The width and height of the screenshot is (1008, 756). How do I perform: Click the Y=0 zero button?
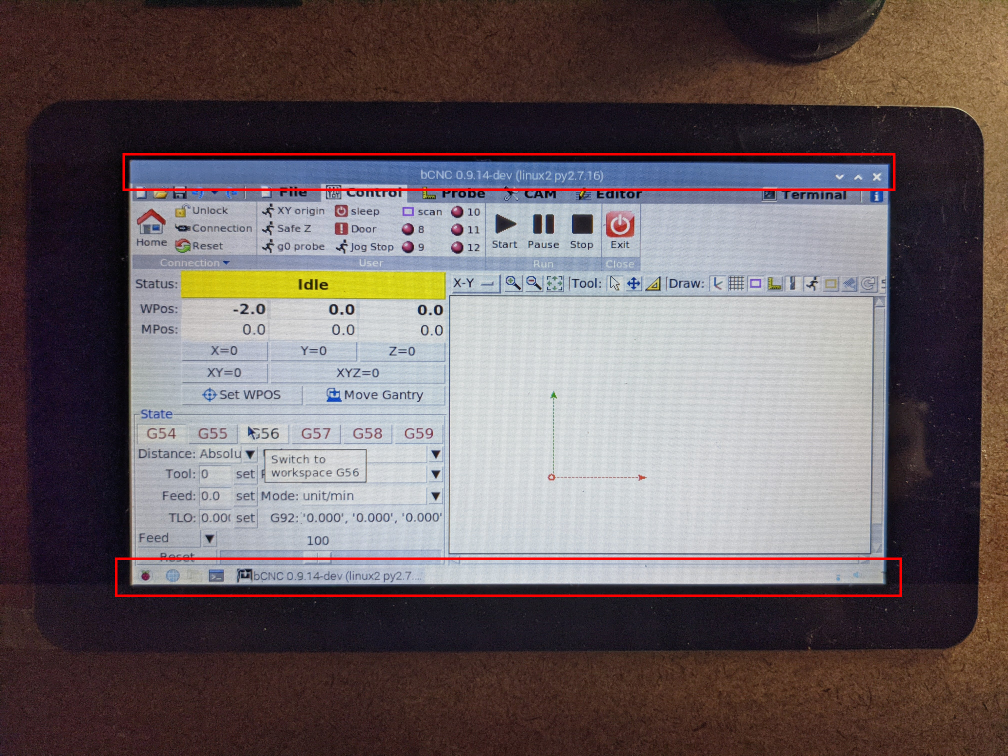click(x=314, y=351)
